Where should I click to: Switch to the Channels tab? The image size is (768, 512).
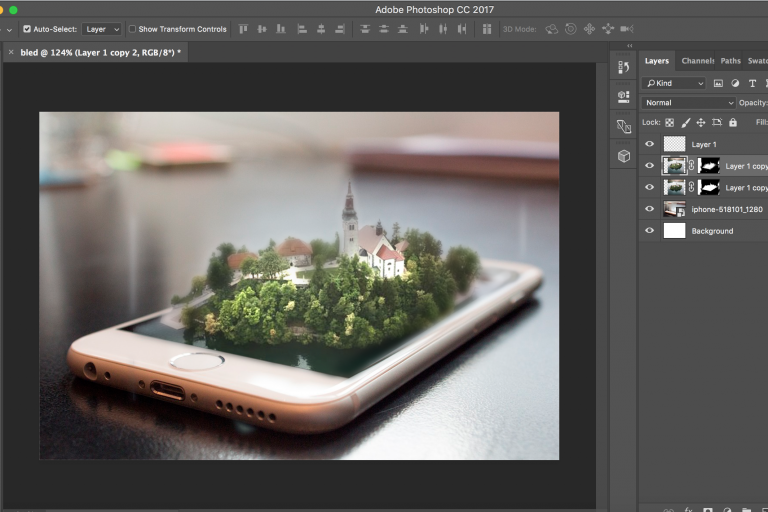(x=697, y=61)
